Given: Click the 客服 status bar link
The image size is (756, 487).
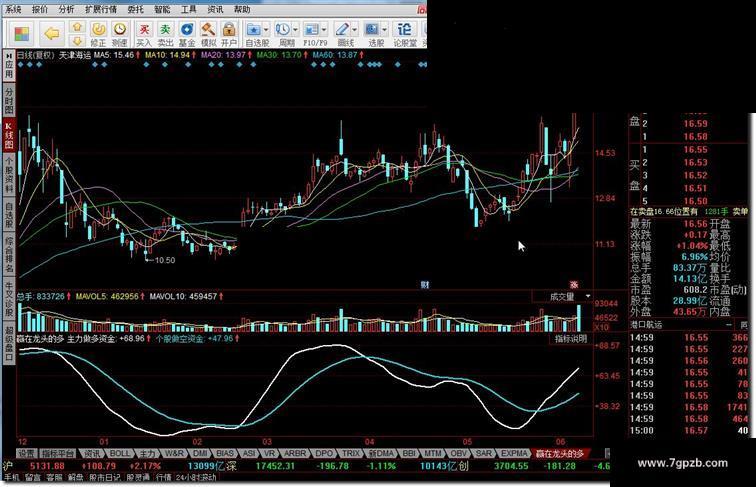Looking at the screenshot, I should point(54,477).
